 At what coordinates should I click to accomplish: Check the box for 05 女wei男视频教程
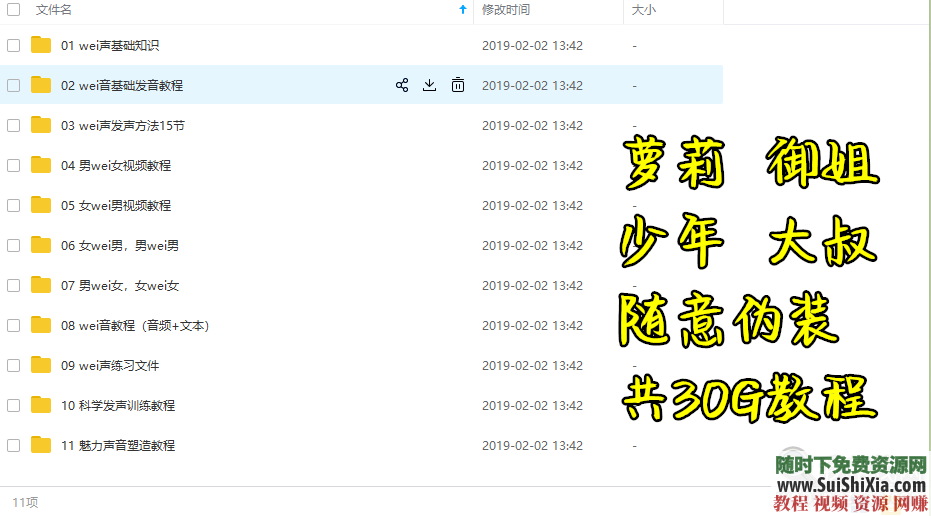click(x=14, y=205)
